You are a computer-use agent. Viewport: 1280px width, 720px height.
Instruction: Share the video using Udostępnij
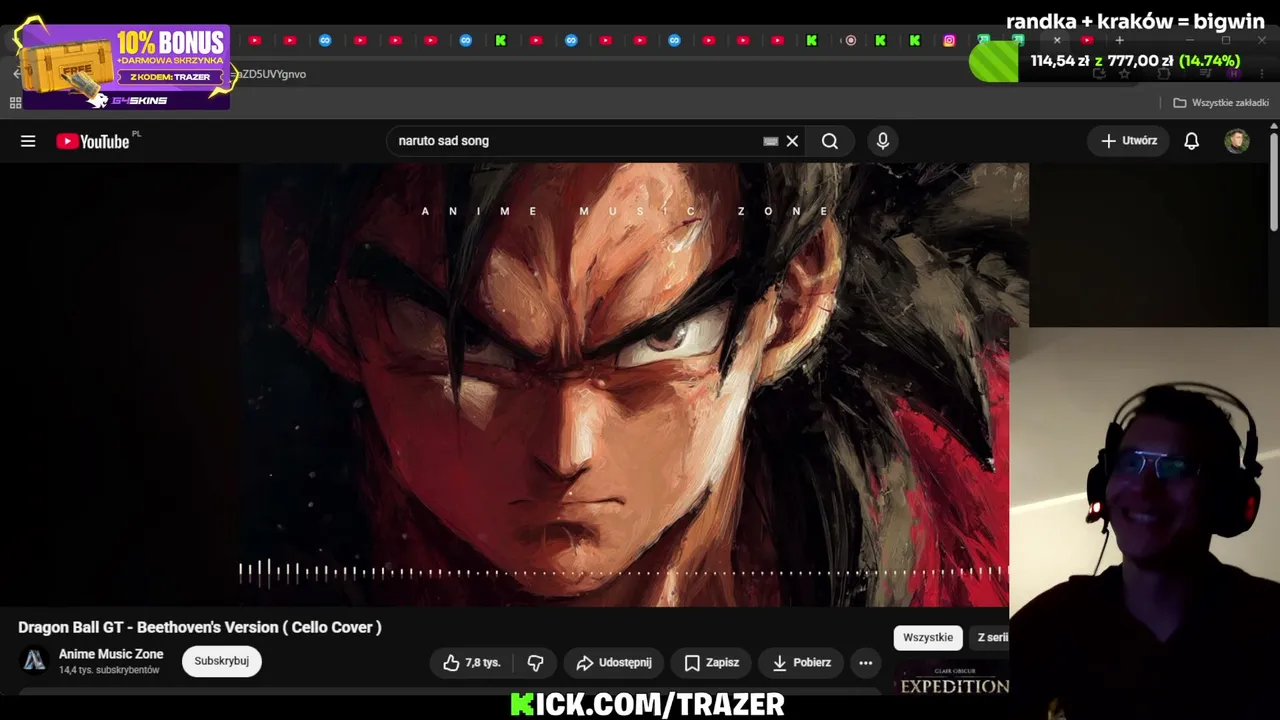[x=614, y=662]
